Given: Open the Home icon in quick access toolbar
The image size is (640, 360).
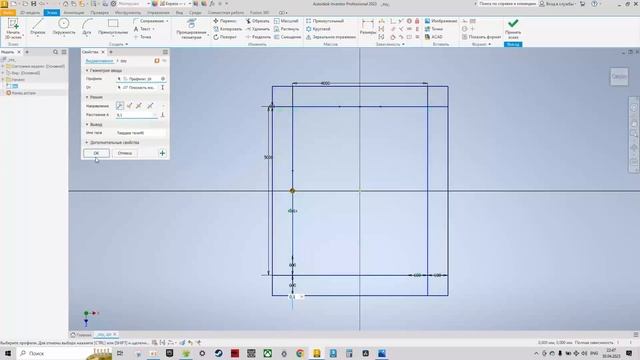Looking at the screenshot, I should (65, 4).
